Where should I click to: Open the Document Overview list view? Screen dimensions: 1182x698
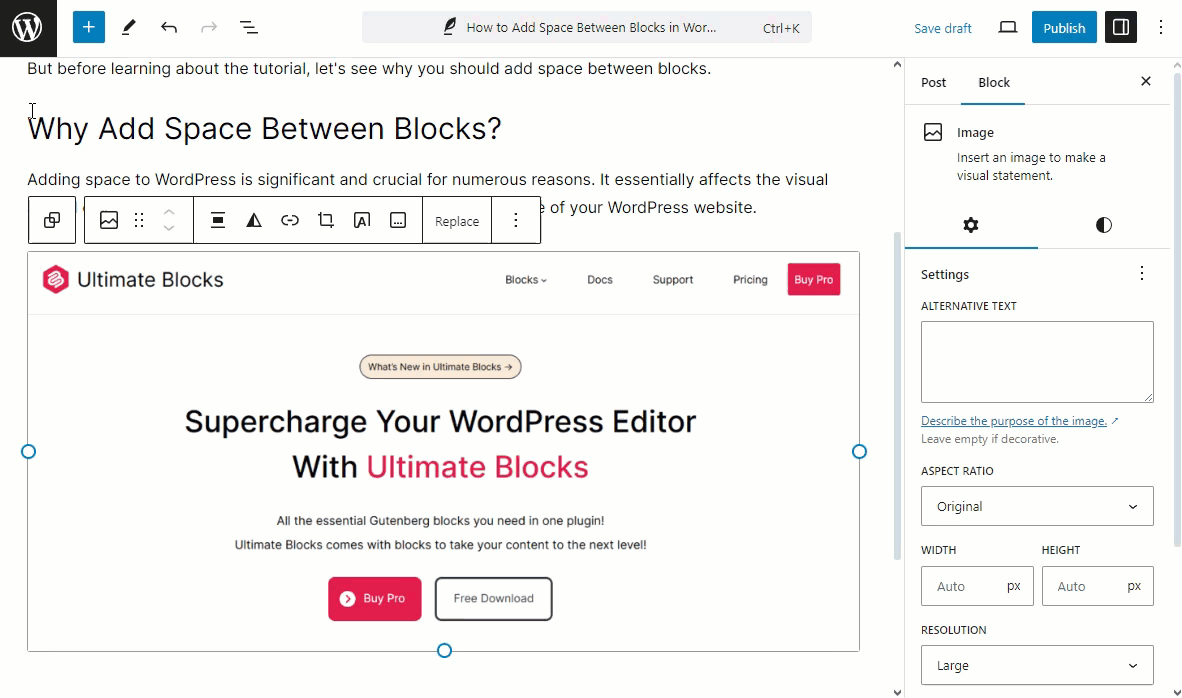(249, 28)
